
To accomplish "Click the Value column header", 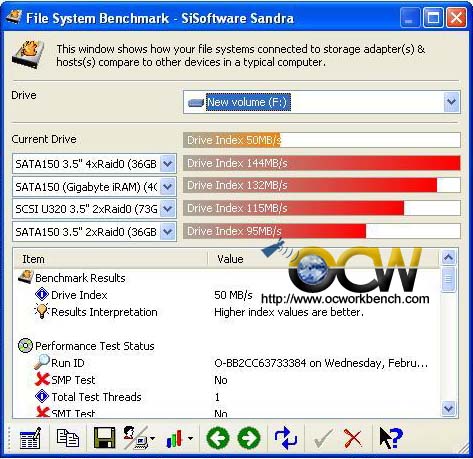I will [x=323, y=259].
